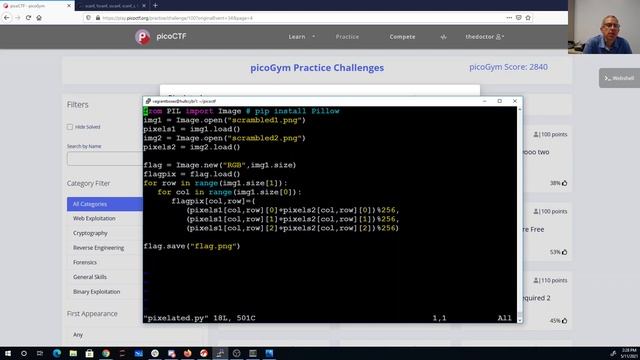
Task: Open the Compete page
Action: [402, 37]
